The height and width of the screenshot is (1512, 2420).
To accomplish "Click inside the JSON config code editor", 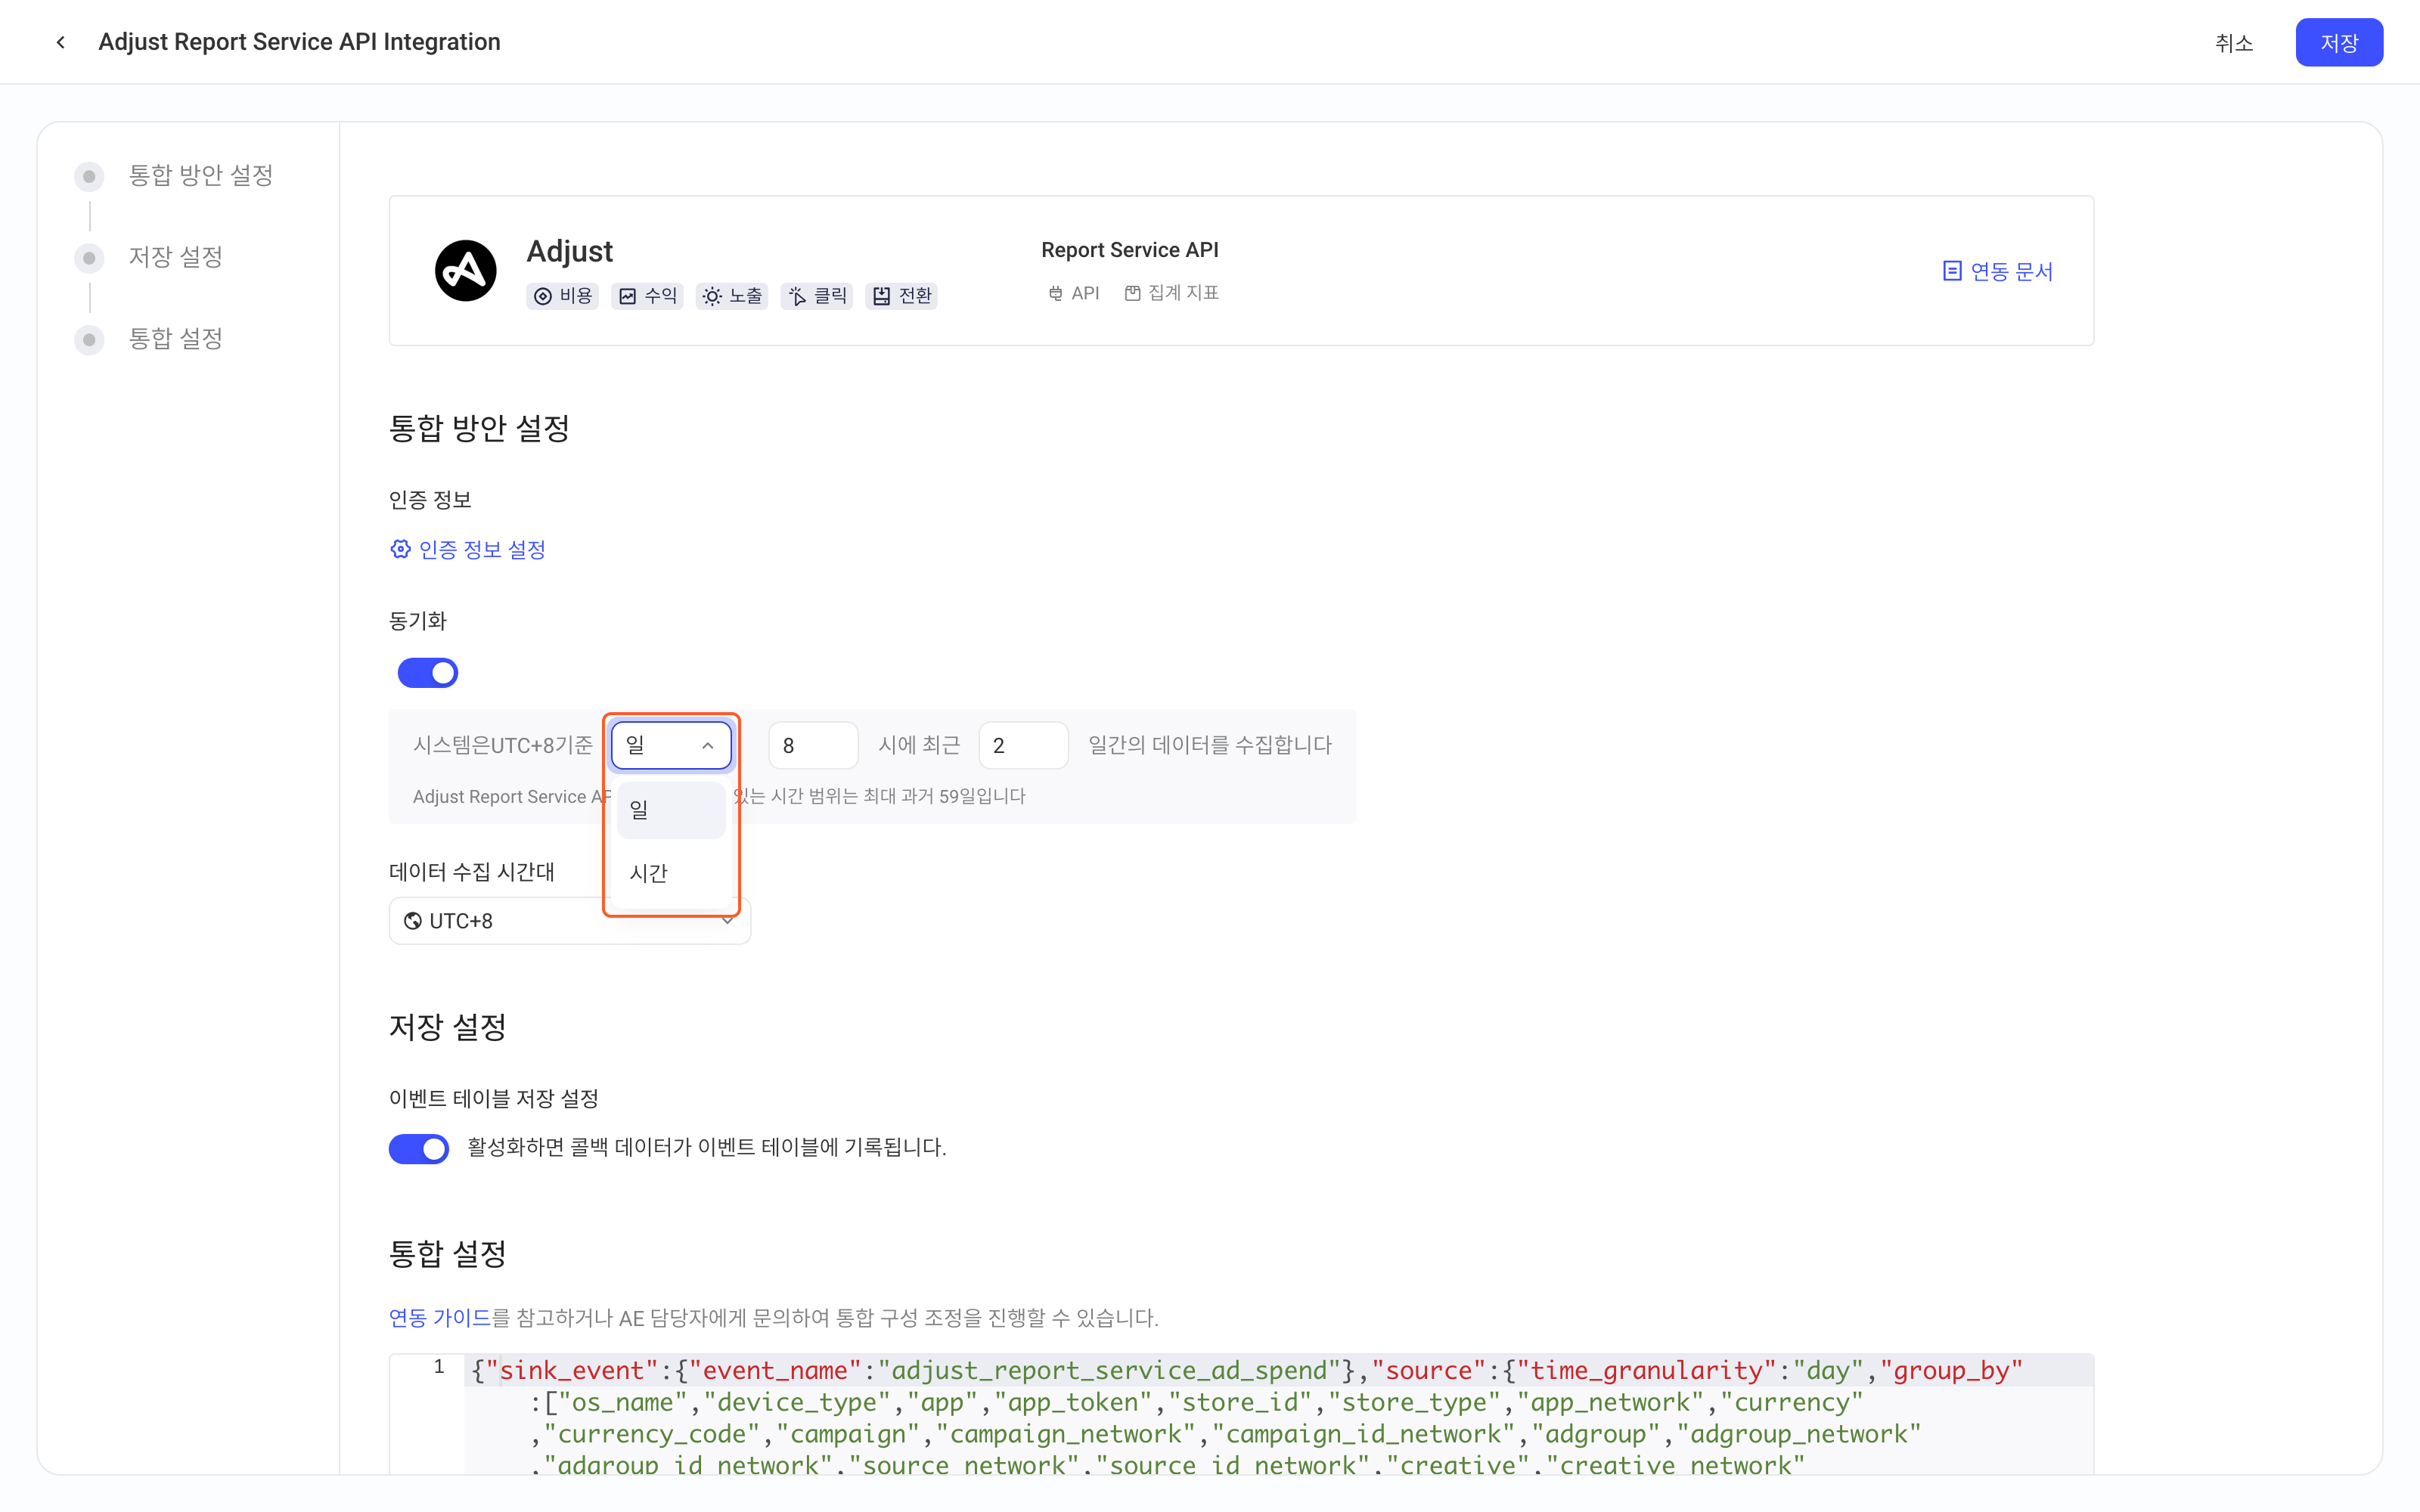I will [x=1278, y=1414].
